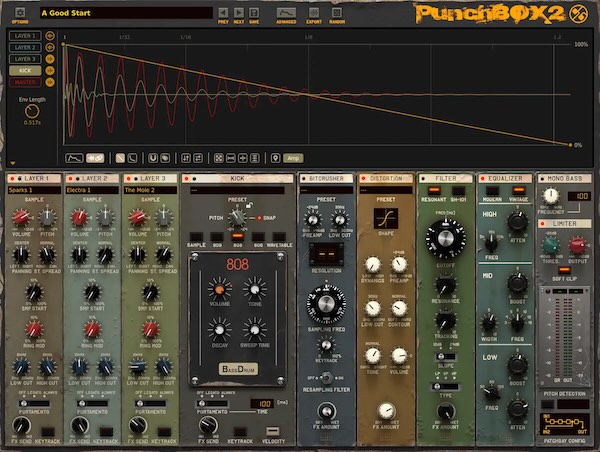600x452 pixels.
Task: Toggle the Resonant filter mode button
Action: [434, 190]
